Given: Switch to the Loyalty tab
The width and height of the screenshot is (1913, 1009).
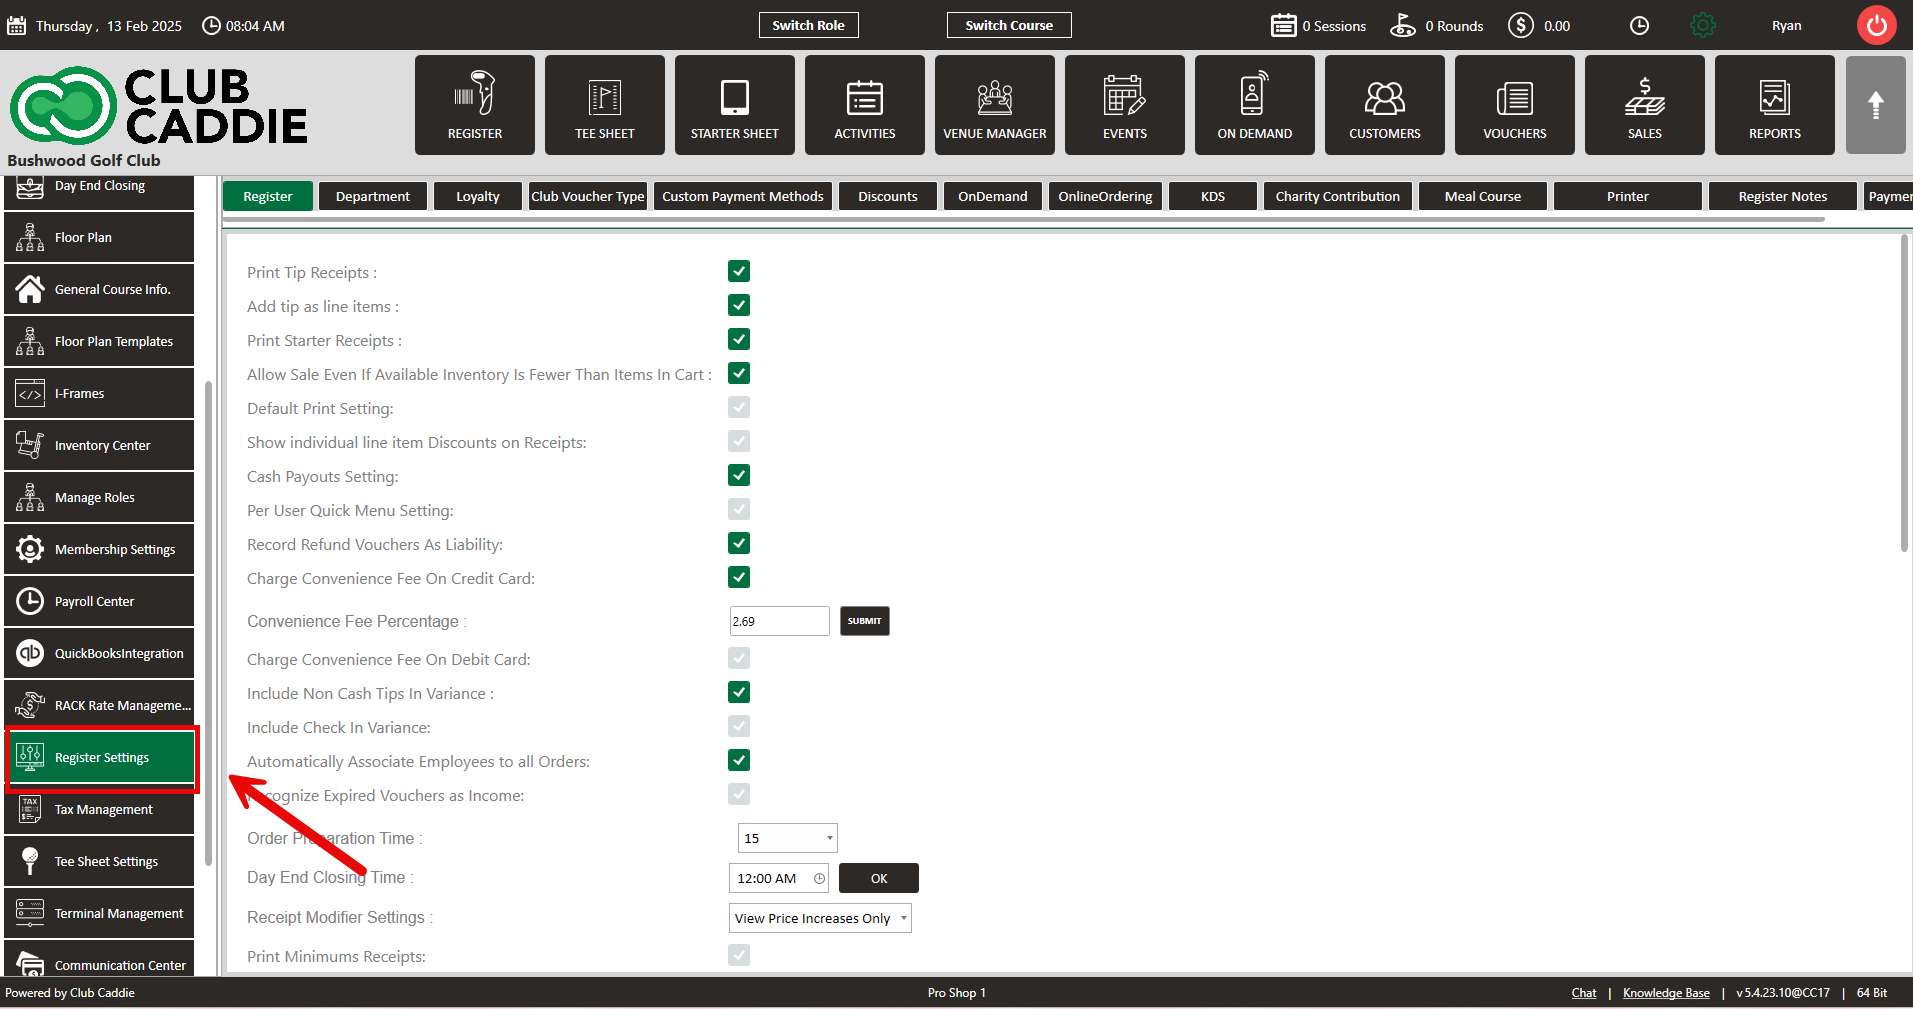Looking at the screenshot, I should tap(478, 196).
